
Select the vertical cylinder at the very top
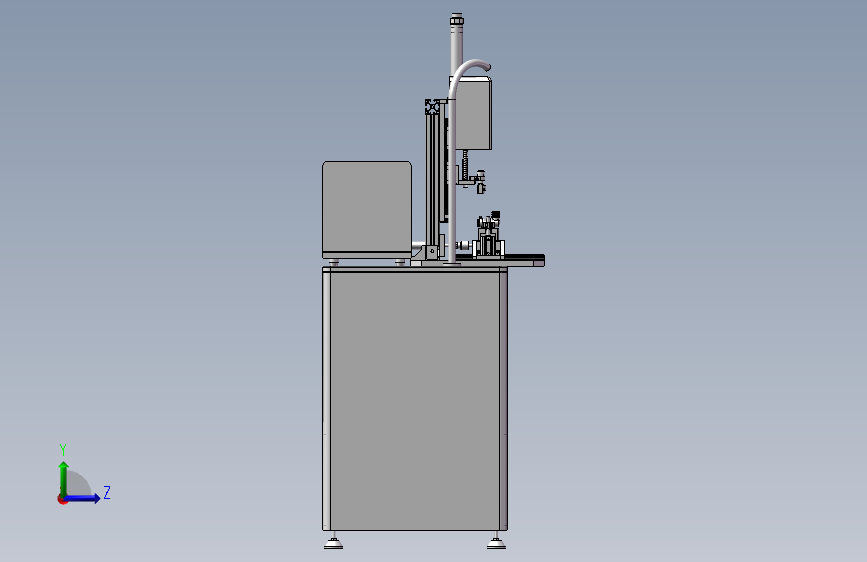pos(457,47)
